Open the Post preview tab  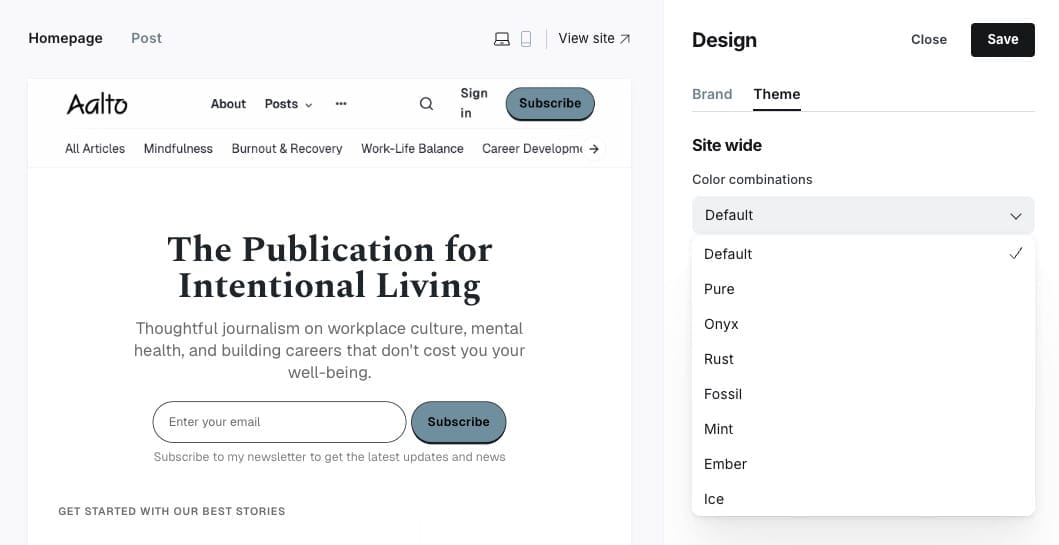(146, 38)
